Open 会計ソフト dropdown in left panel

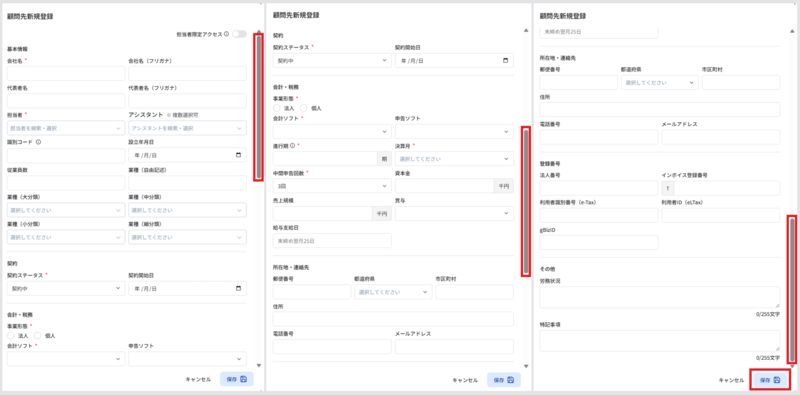pyautogui.click(x=66, y=359)
